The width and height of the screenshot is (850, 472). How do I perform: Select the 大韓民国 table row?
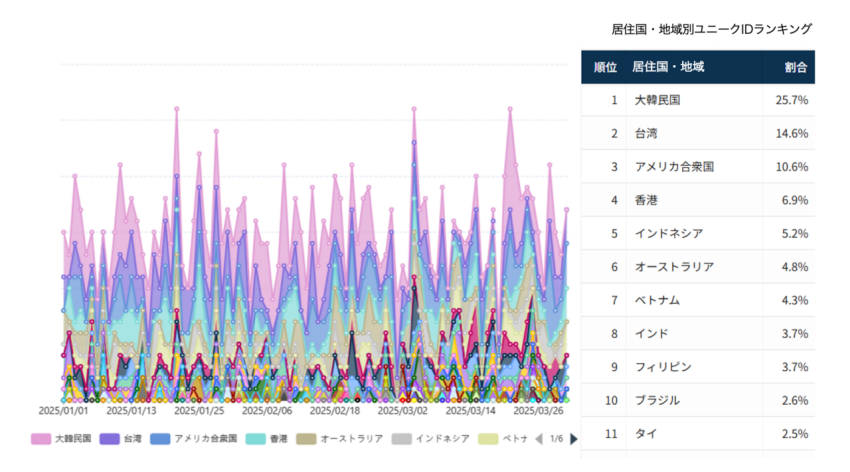698,100
